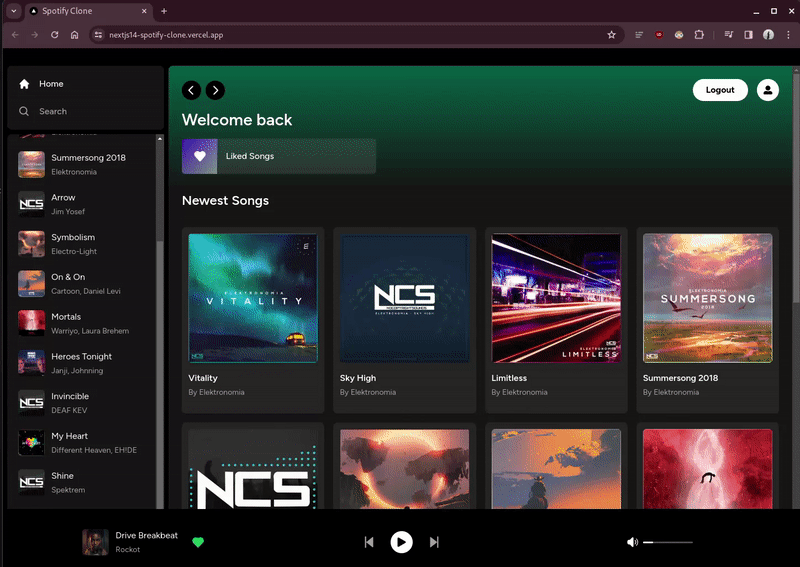
Task: Play Mortals in sidebar list
Action: pos(84,324)
